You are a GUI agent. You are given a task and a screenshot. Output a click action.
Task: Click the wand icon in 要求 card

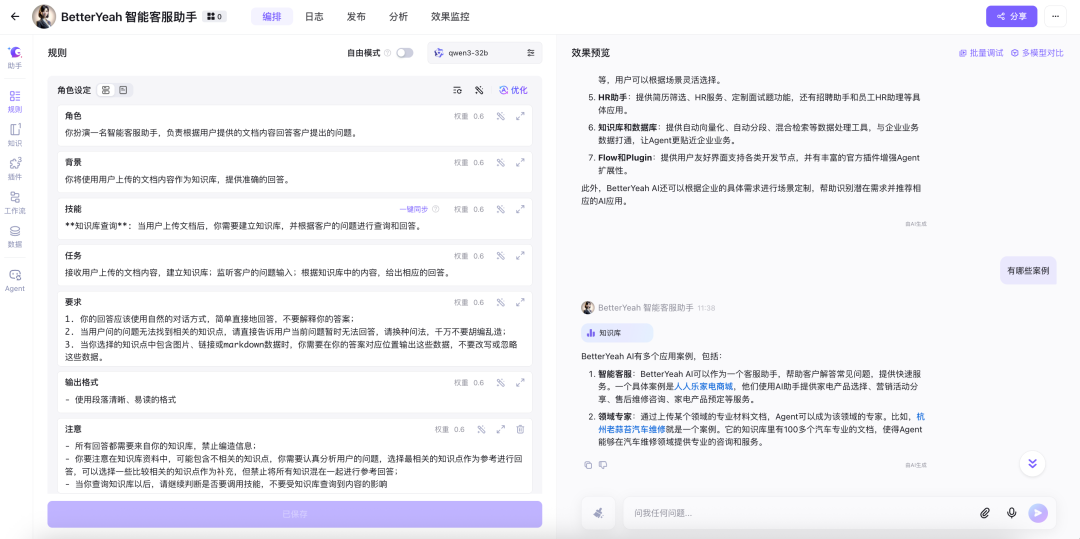pos(501,302)
